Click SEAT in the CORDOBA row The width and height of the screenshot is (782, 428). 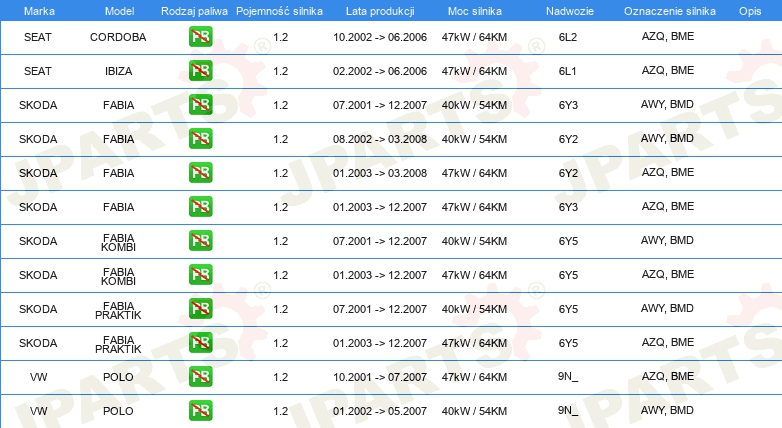tap(38, 37)
